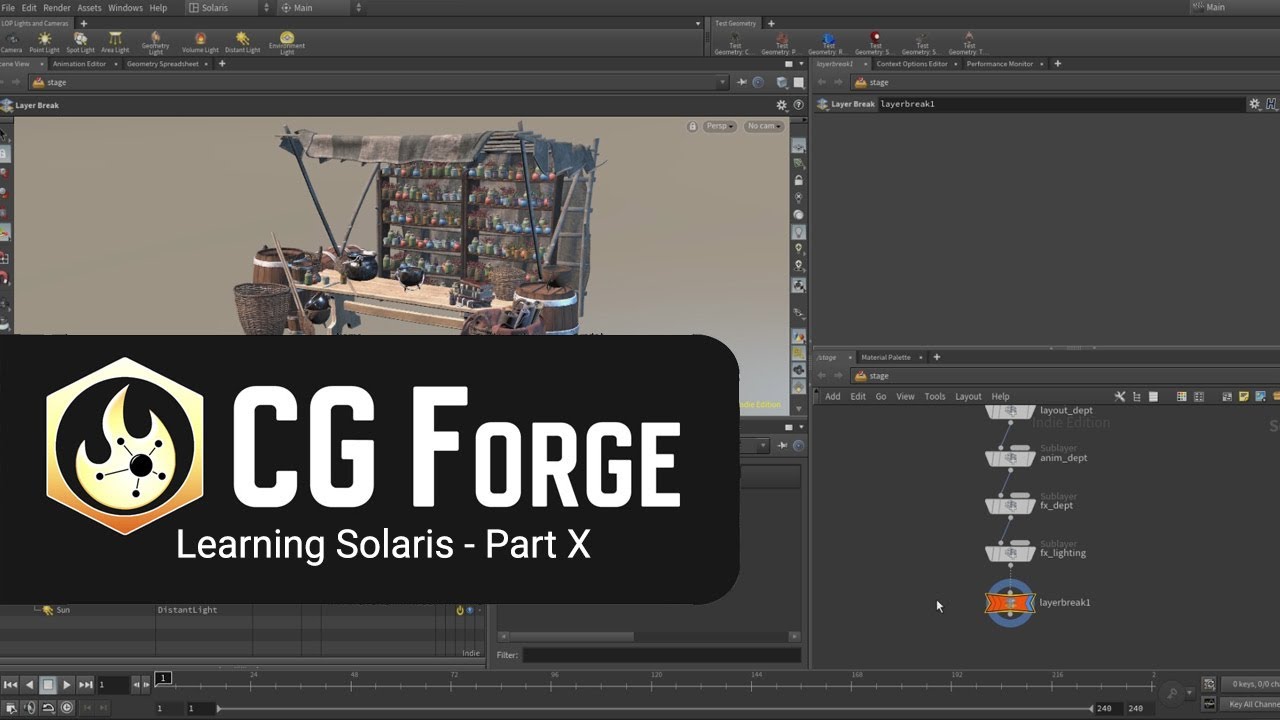Image resolution: width=1280 pixels, height=720 pixels.
Task: Open network editor Tools menu
Action: (x=935, y=397)
